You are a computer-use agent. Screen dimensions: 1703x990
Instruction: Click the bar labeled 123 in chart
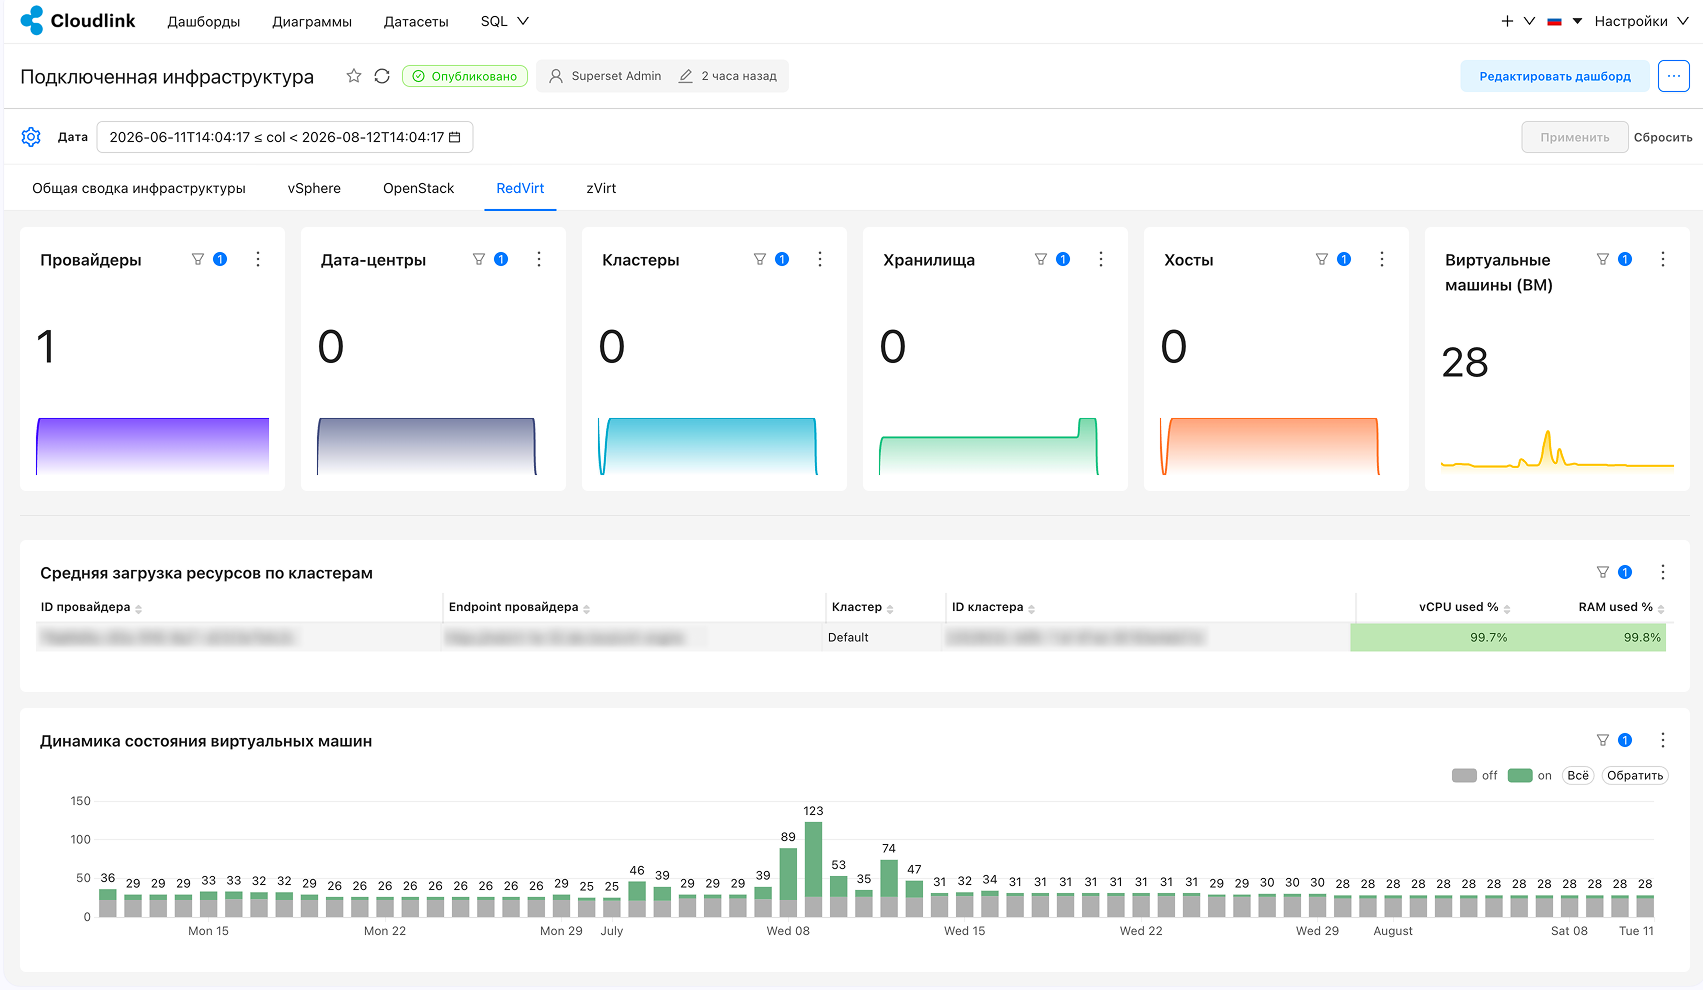pos(813,869)
